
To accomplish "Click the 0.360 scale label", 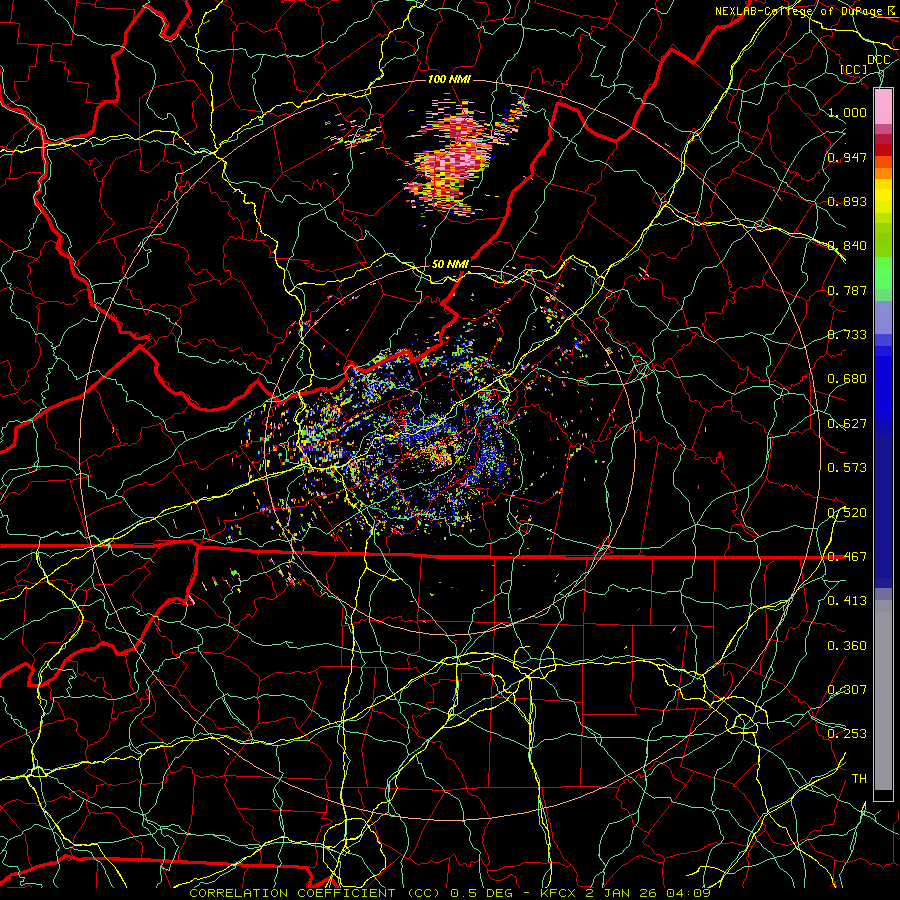I will [x=847, y=646].
